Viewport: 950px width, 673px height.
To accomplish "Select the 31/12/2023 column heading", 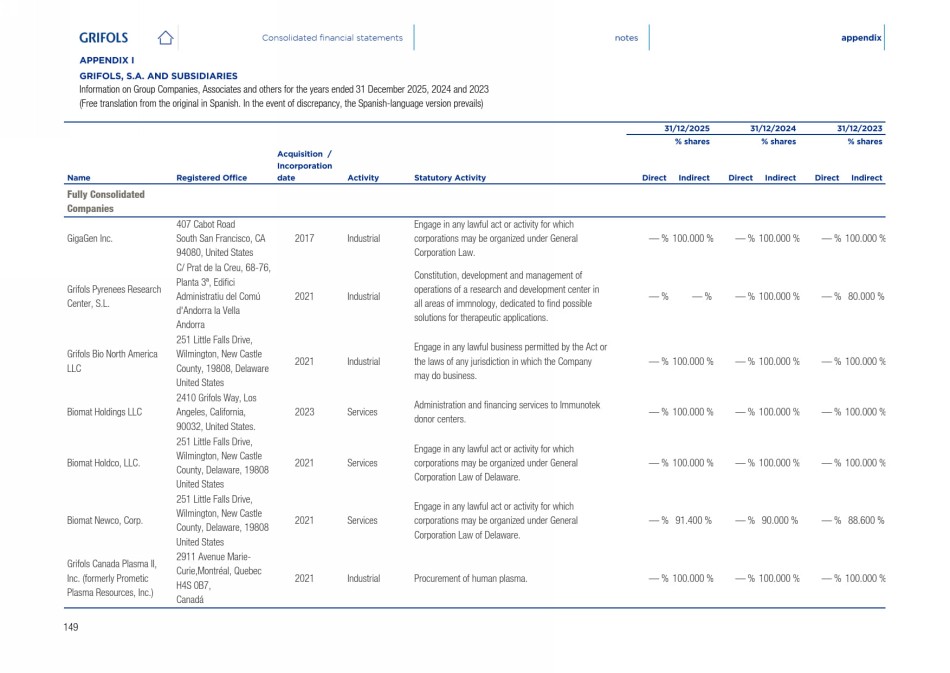I will (x=859, y=129).
